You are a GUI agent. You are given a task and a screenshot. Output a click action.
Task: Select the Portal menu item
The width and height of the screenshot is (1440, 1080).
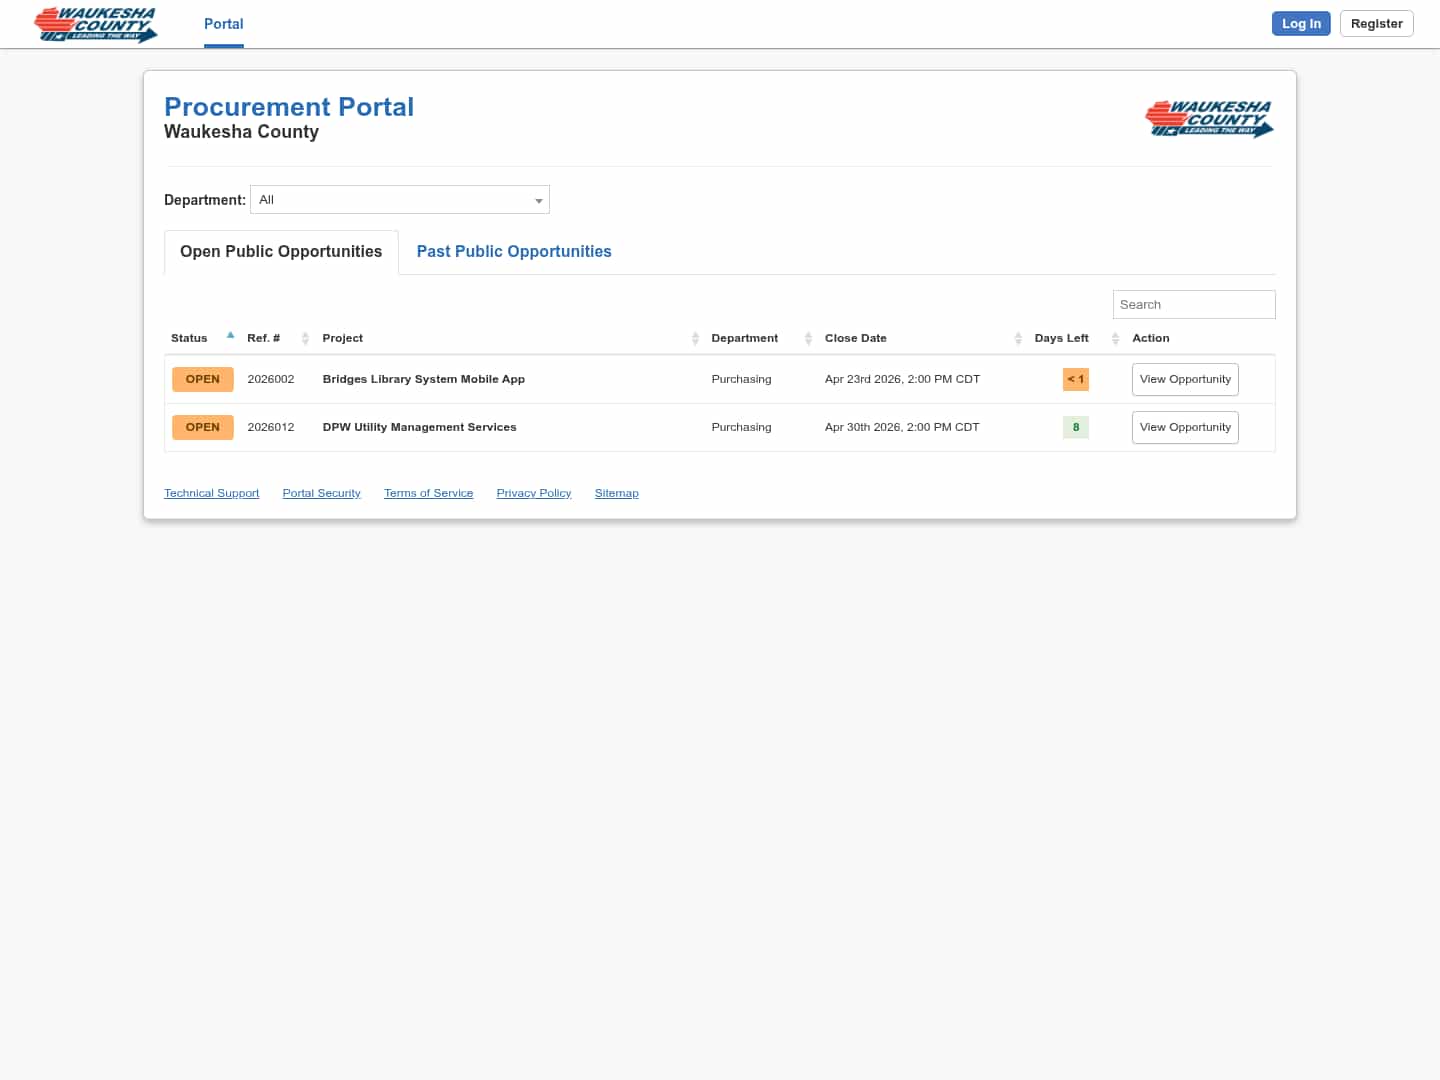pos(223,23)
